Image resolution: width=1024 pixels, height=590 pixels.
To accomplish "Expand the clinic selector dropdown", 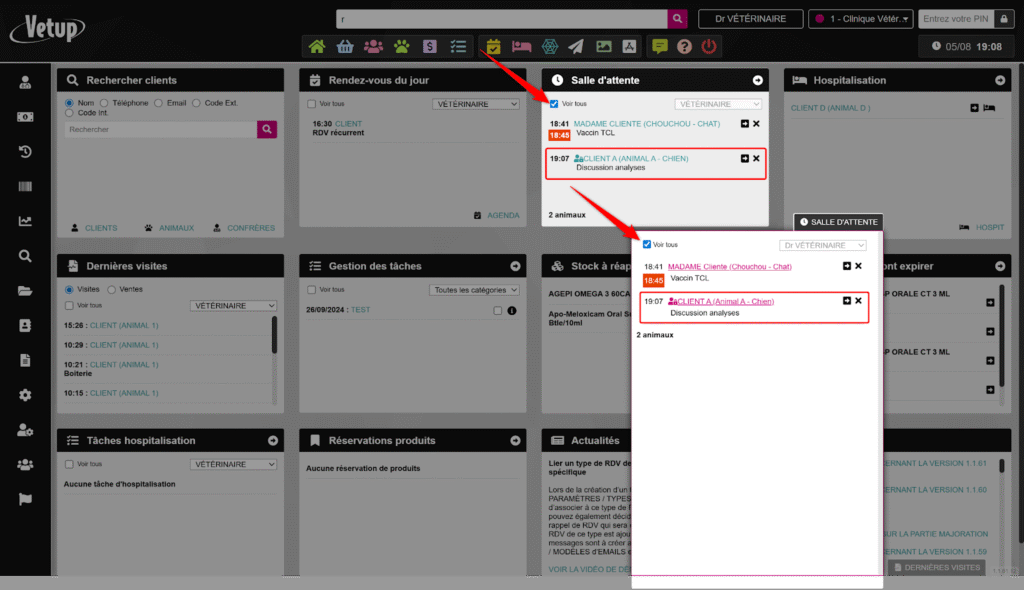I will (x=861, y=19).
